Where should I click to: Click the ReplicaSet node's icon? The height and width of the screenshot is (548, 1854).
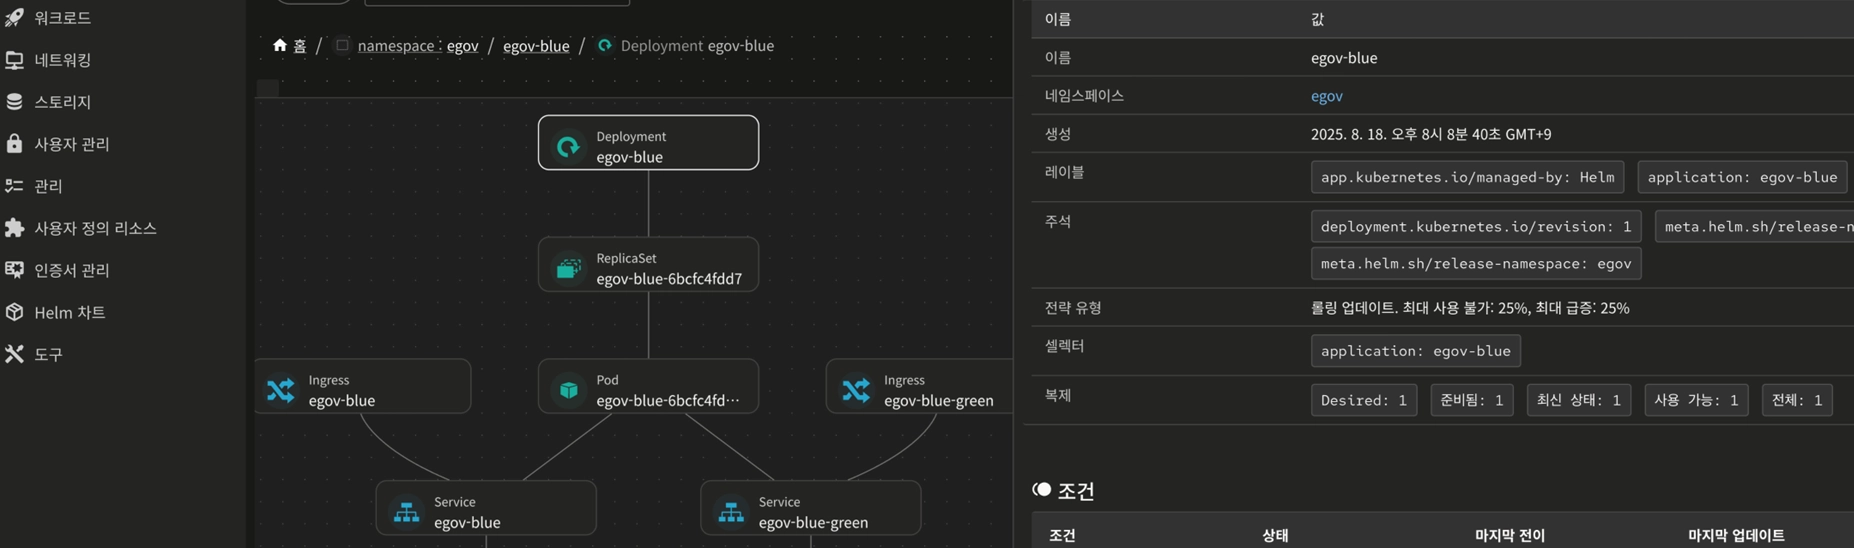(x=568, y=268)
